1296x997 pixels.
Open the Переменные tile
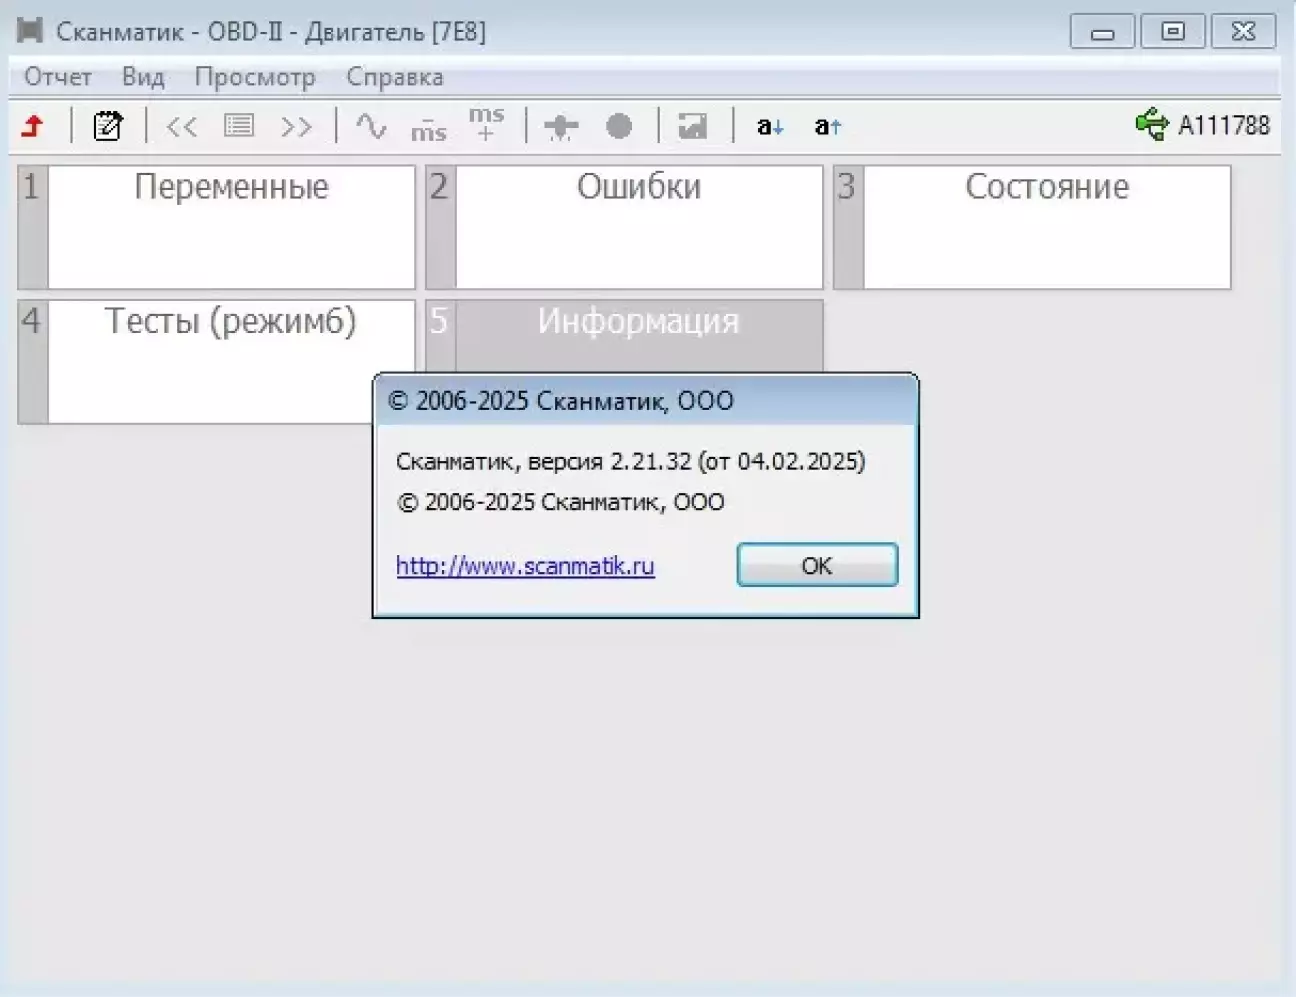(x=217, y=227)
